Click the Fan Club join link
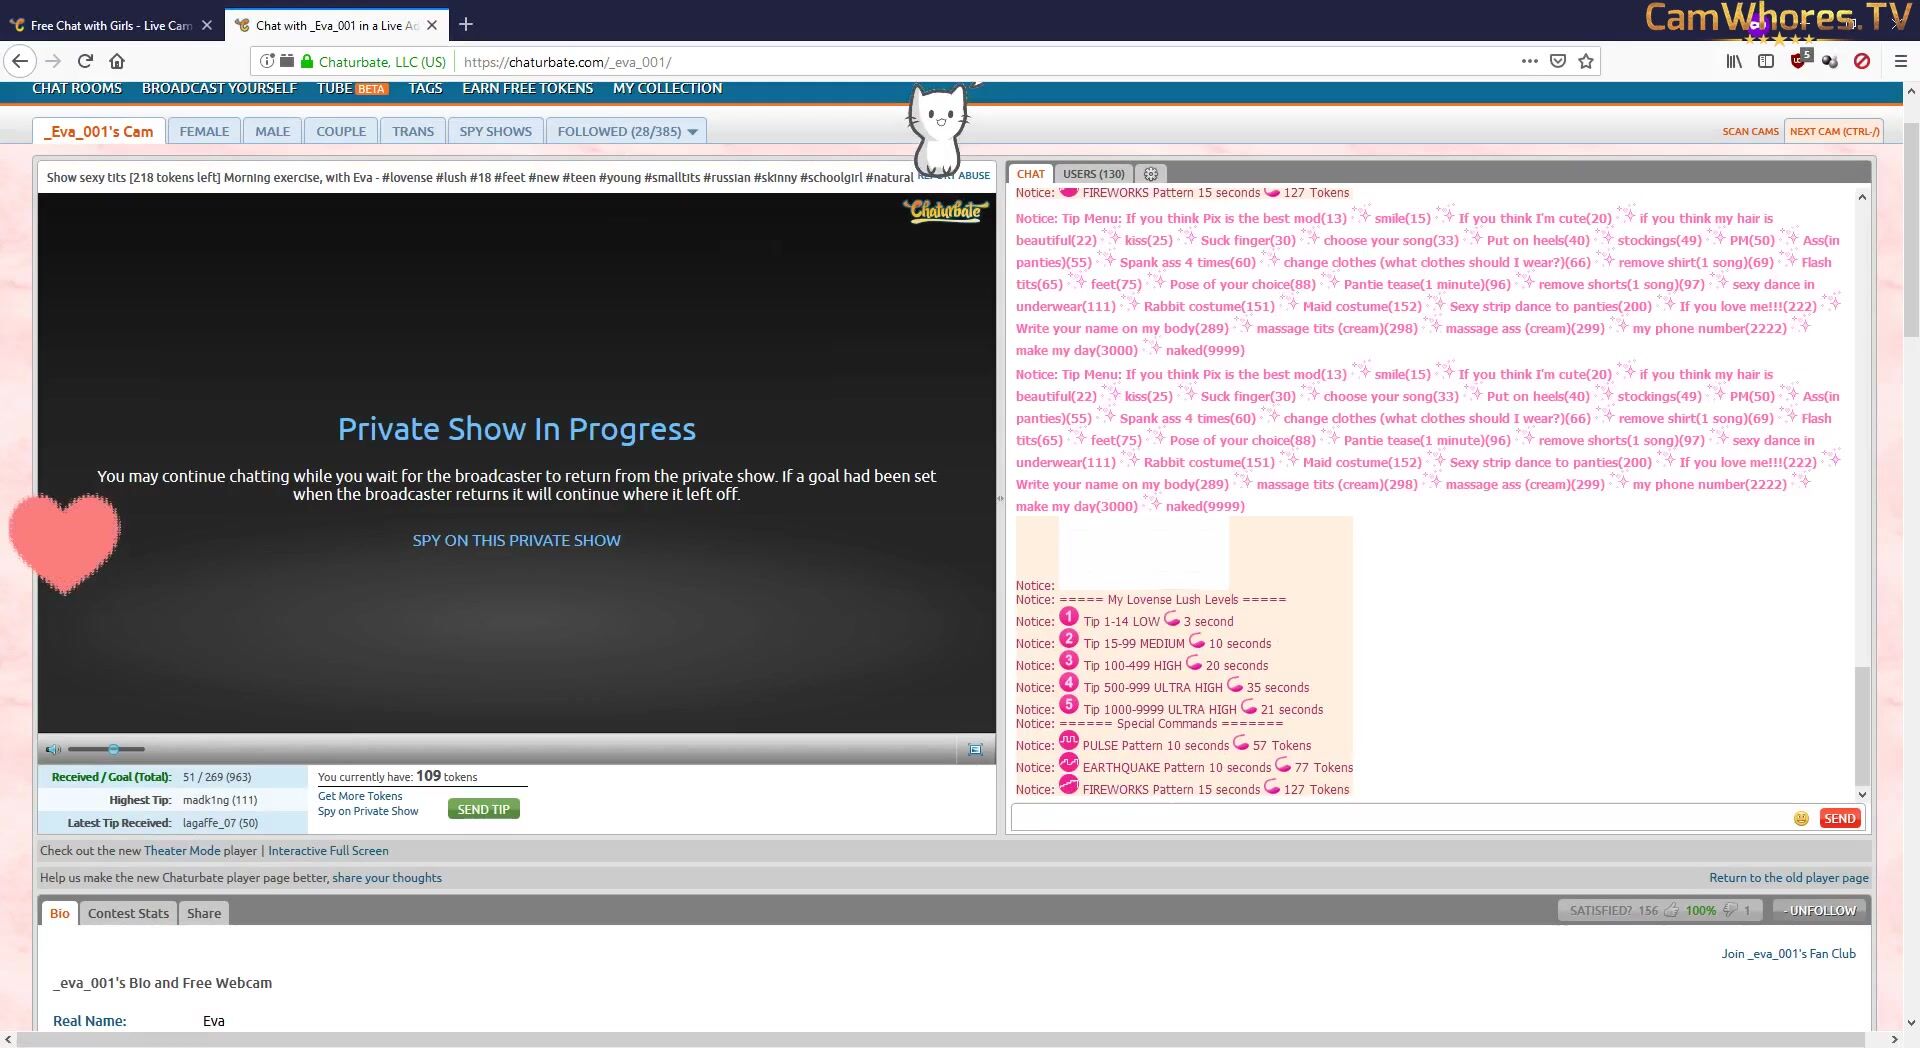 click(1788, 954)
